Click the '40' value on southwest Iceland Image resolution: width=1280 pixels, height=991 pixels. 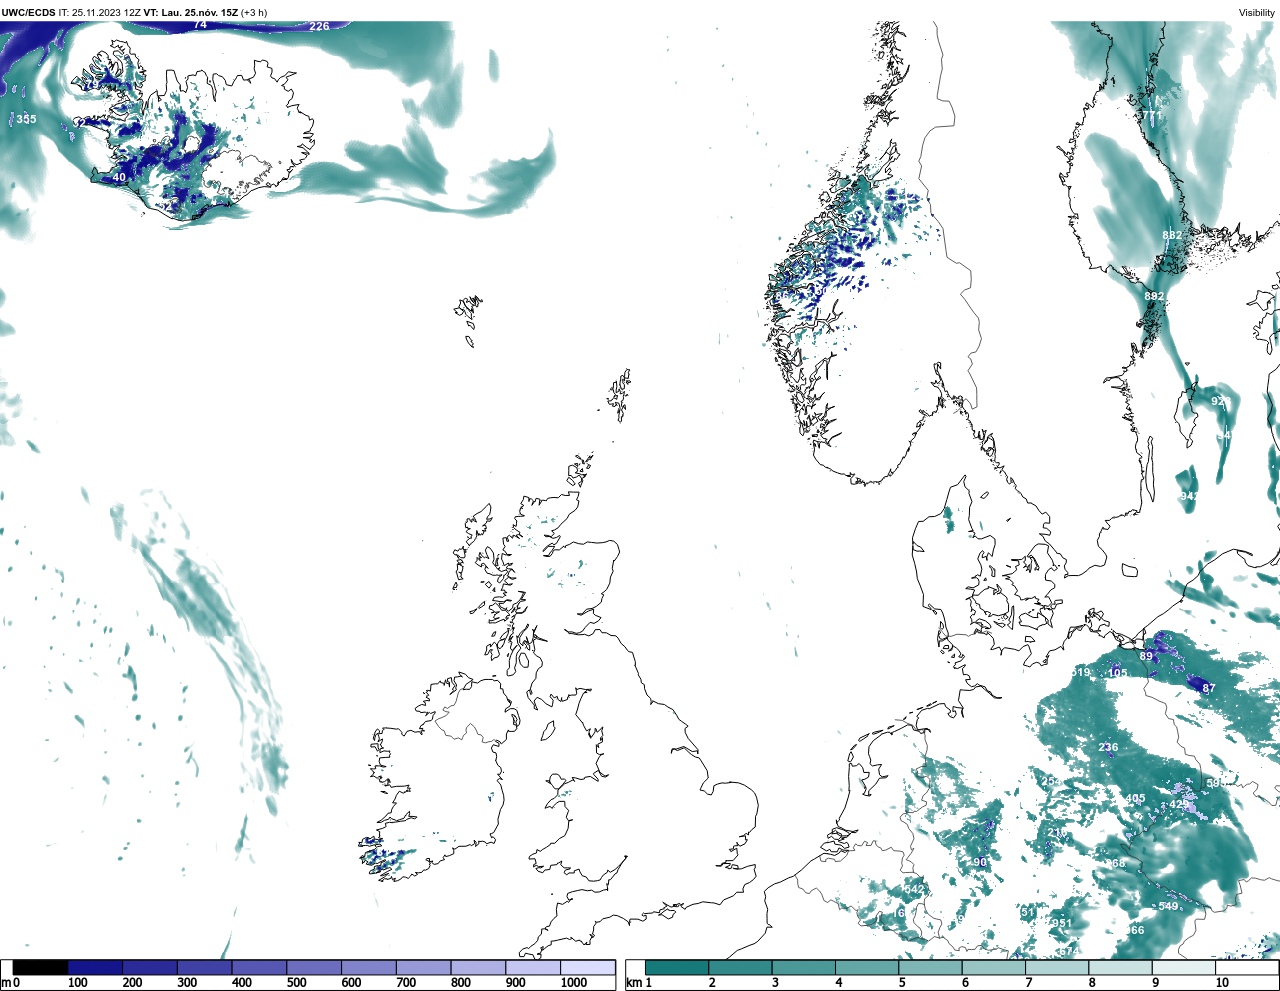(119, 177)
